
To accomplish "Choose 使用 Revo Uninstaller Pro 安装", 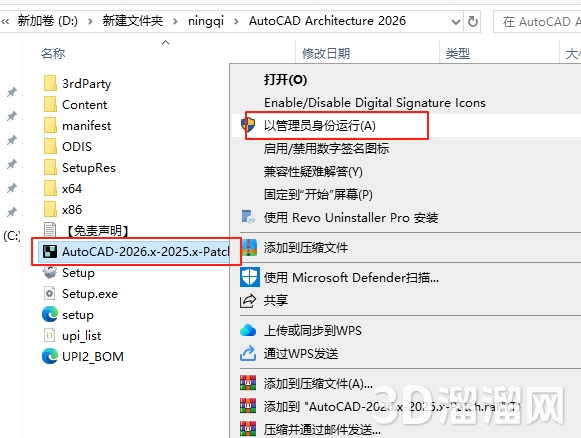I will coord(351,218).
